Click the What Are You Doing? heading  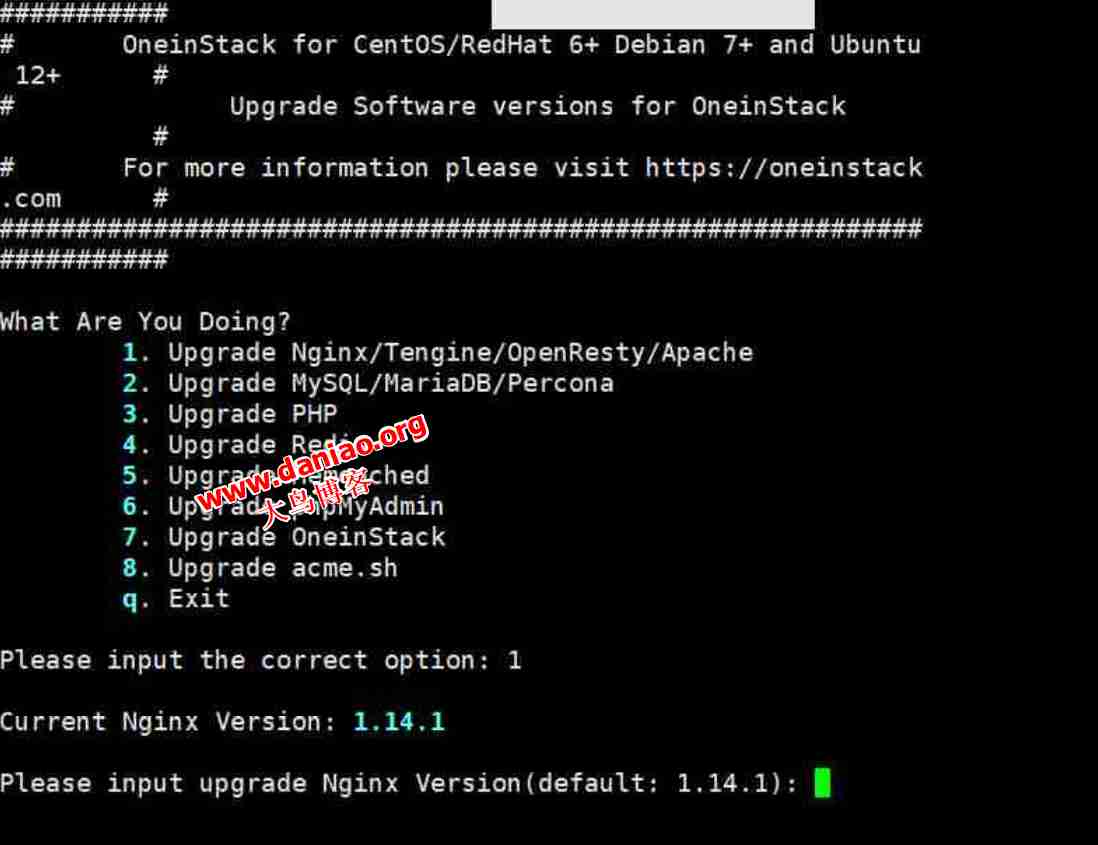point(145,322)
